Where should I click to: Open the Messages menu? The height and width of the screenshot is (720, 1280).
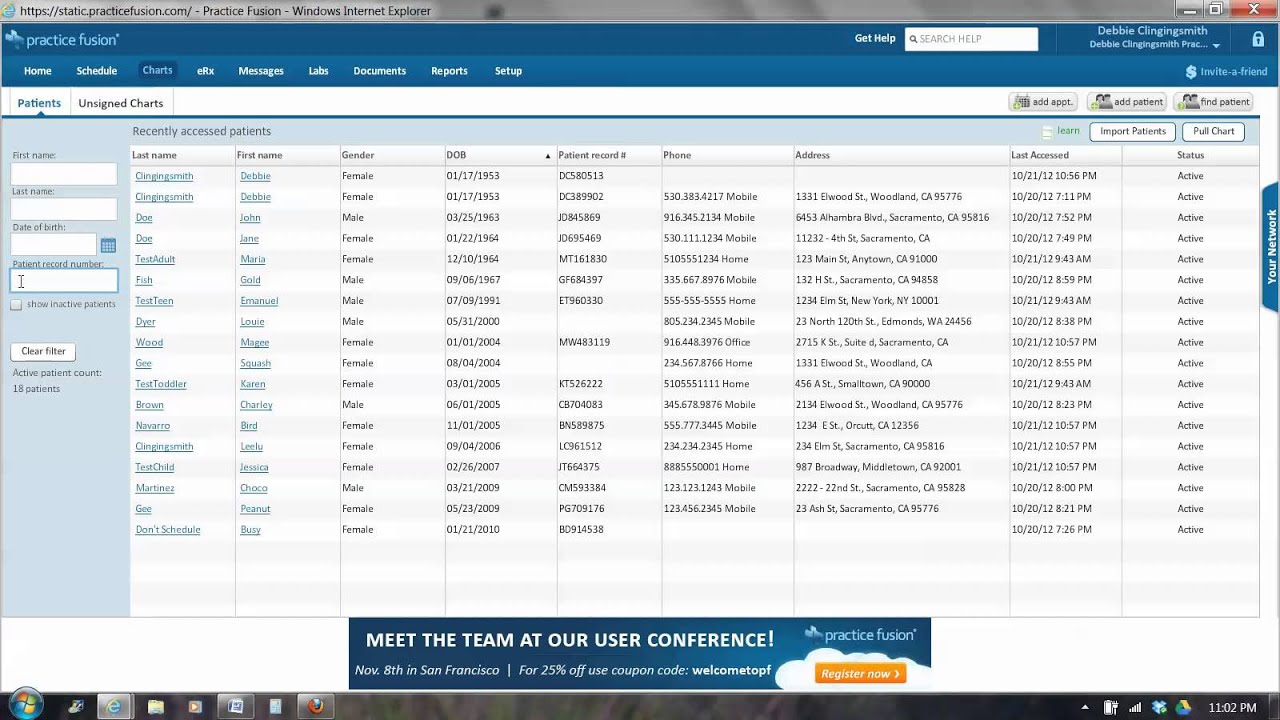click(x=261, y=71)
